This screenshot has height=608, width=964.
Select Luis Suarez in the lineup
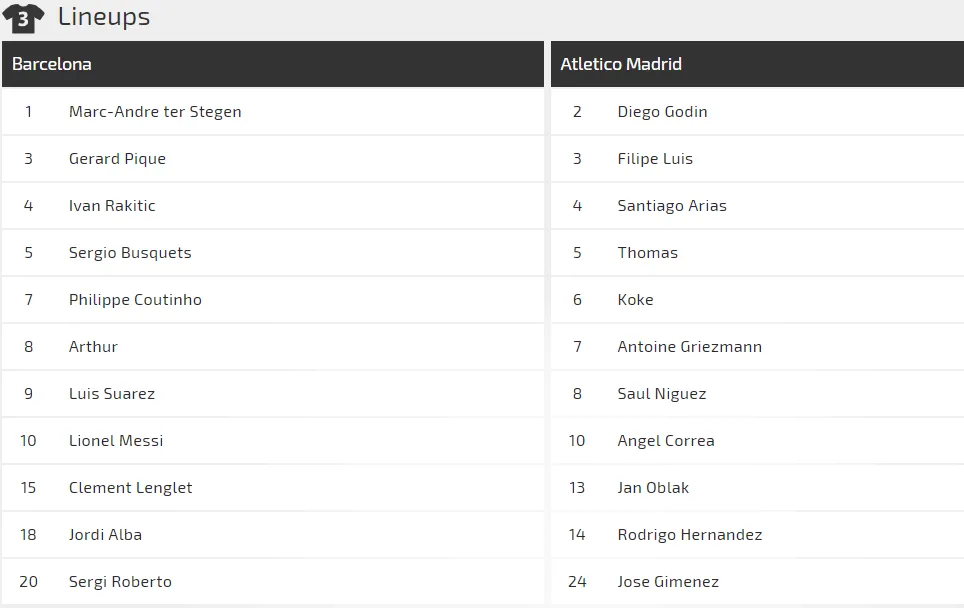click(112, 394)
